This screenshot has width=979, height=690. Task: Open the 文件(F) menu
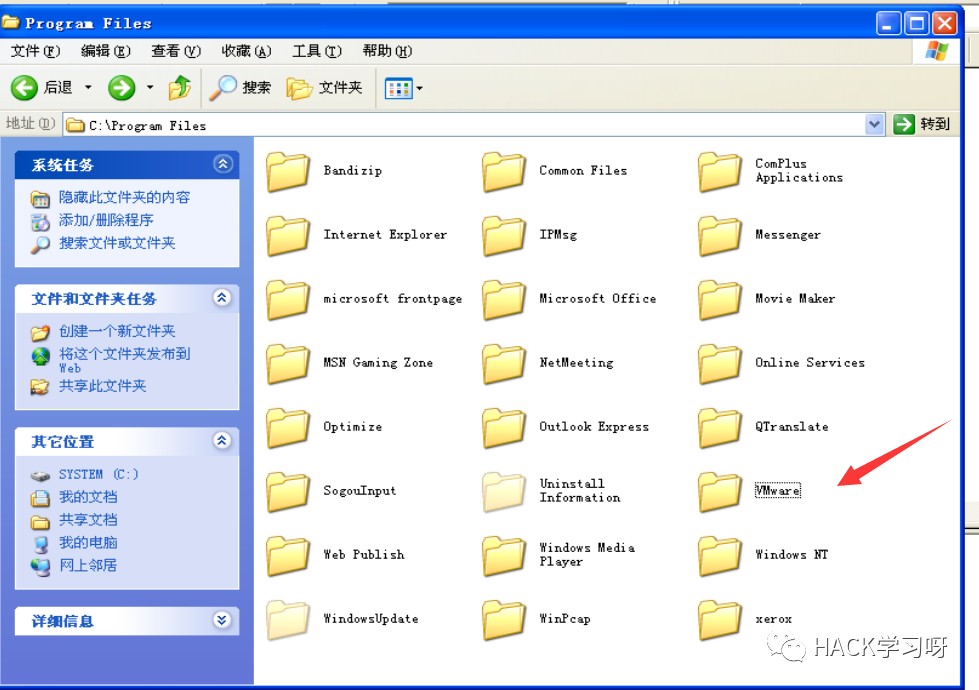click(35, 51)
